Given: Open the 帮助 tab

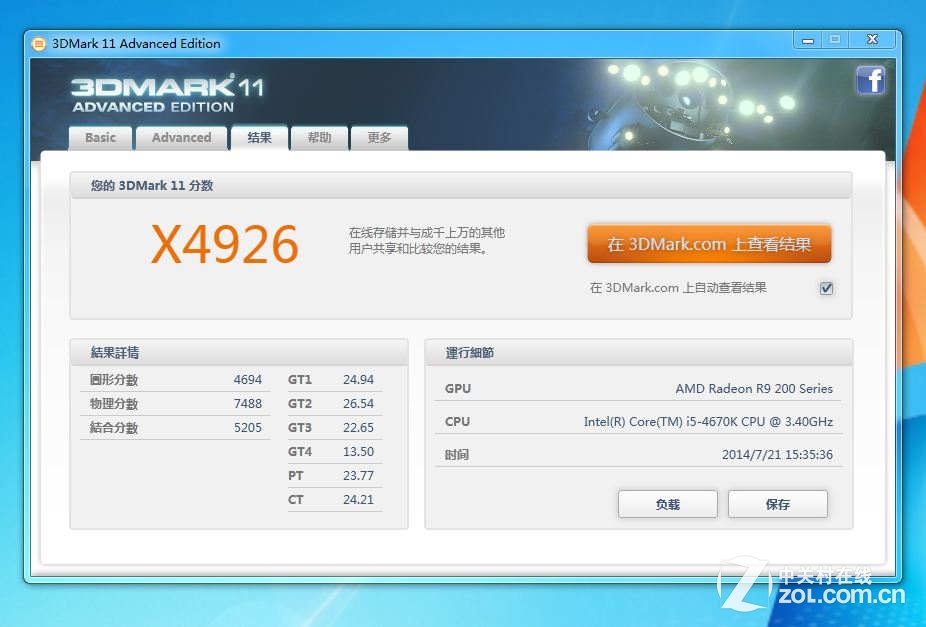Looking at the screenshot, I should click(319, 138).
